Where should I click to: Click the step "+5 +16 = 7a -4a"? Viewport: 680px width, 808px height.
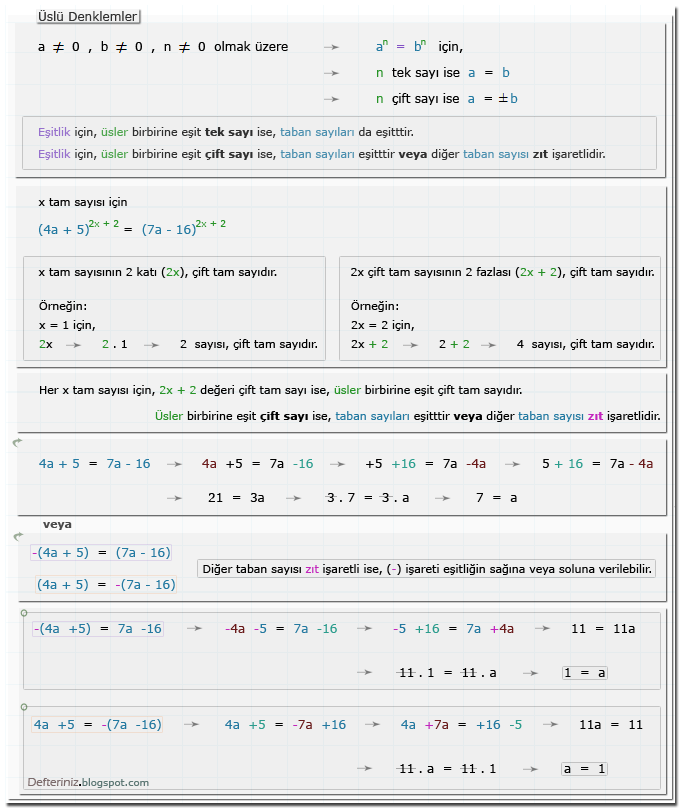tap(426, 464)
